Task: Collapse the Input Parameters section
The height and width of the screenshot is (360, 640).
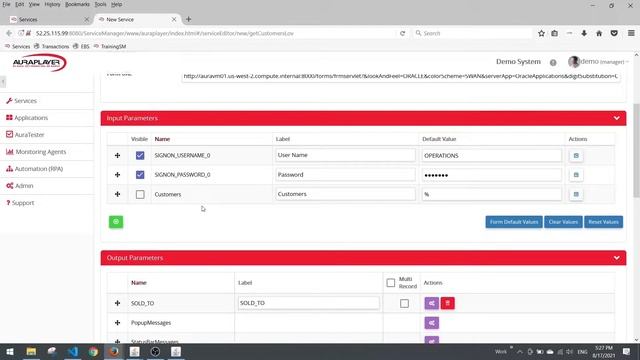Action: [x=616, y=118]
